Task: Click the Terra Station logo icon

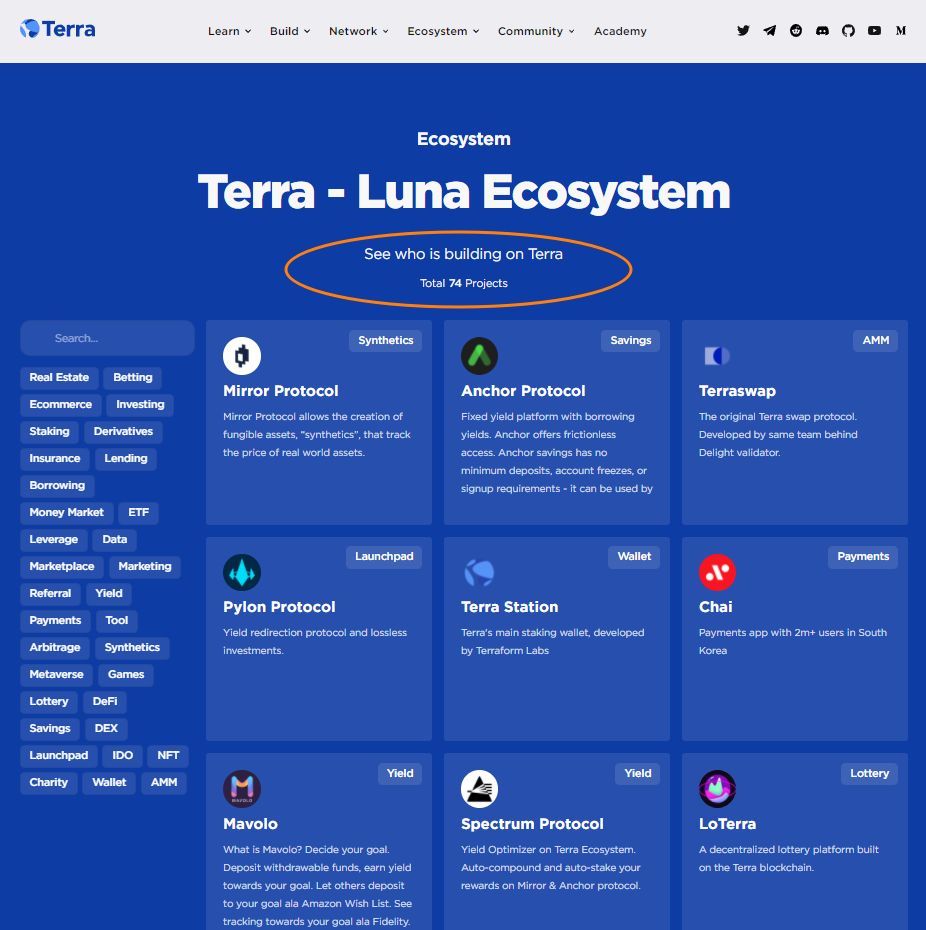Action: 479,572
